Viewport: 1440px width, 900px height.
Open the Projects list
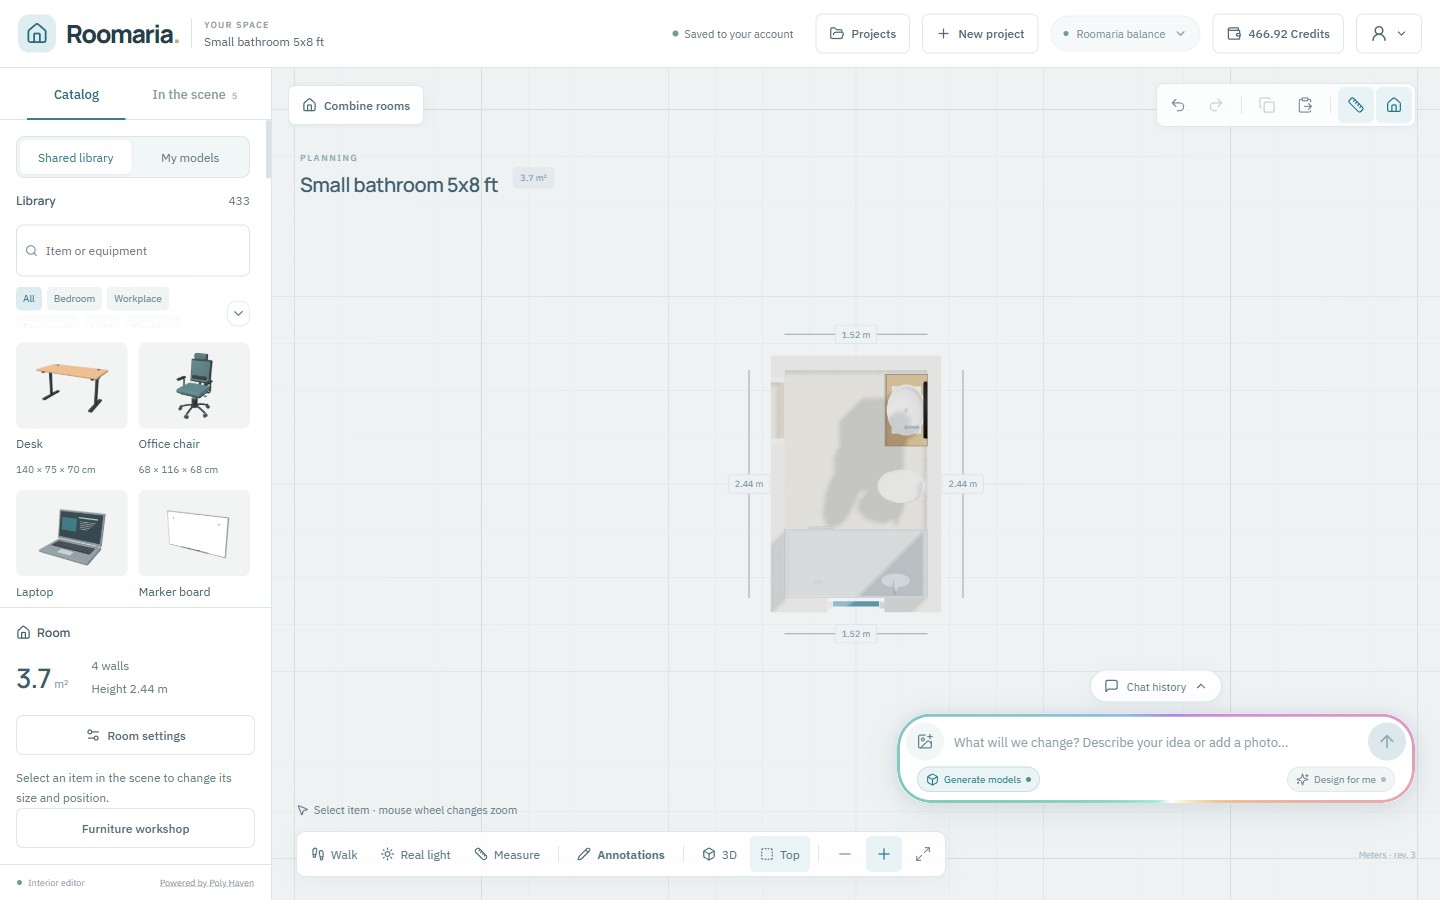863,34
